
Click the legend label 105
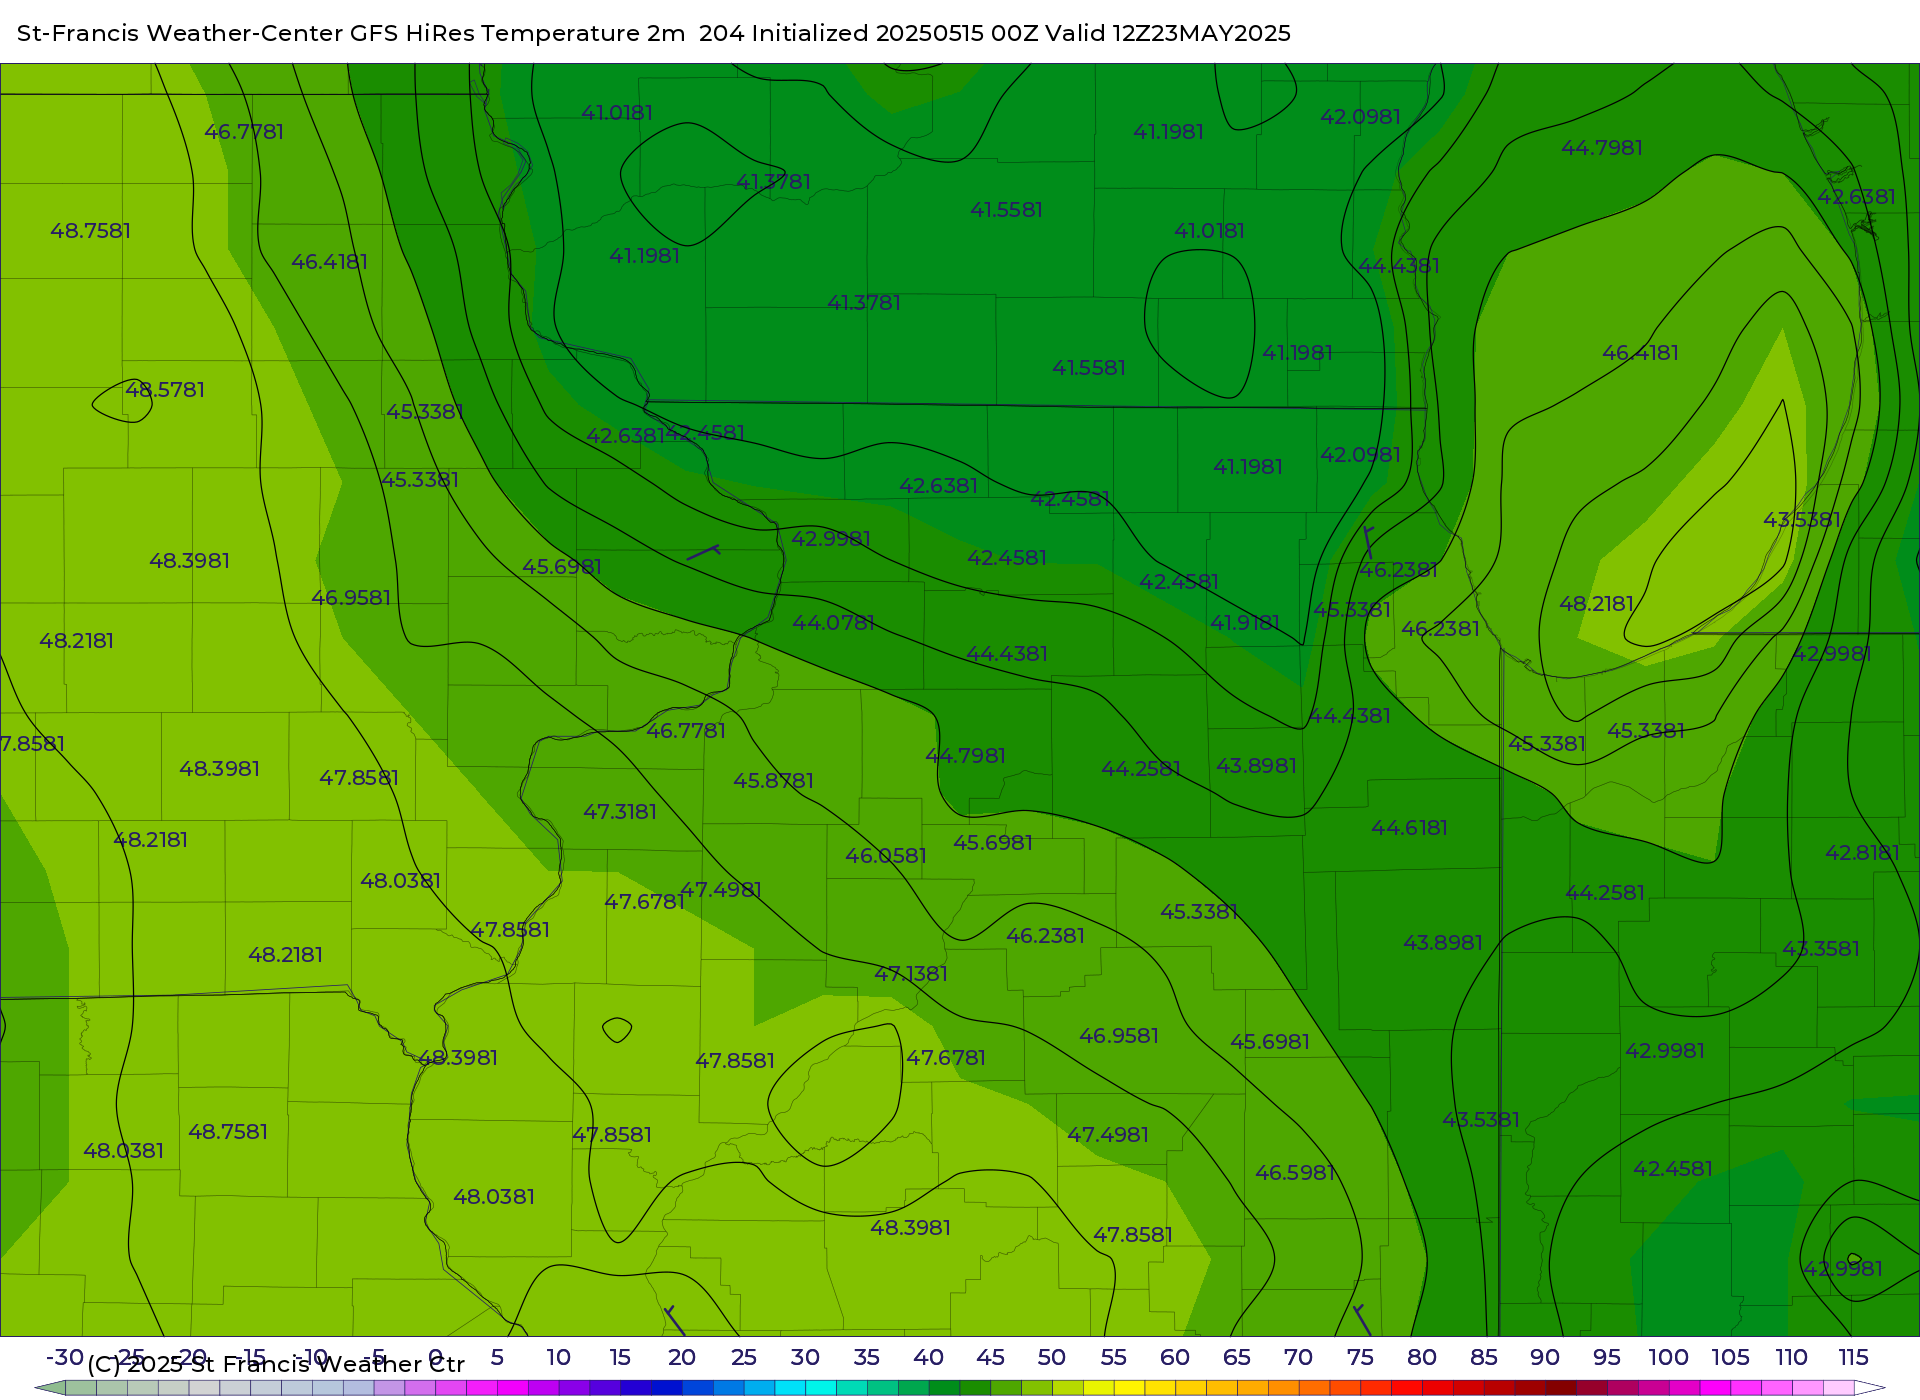1730,1358
